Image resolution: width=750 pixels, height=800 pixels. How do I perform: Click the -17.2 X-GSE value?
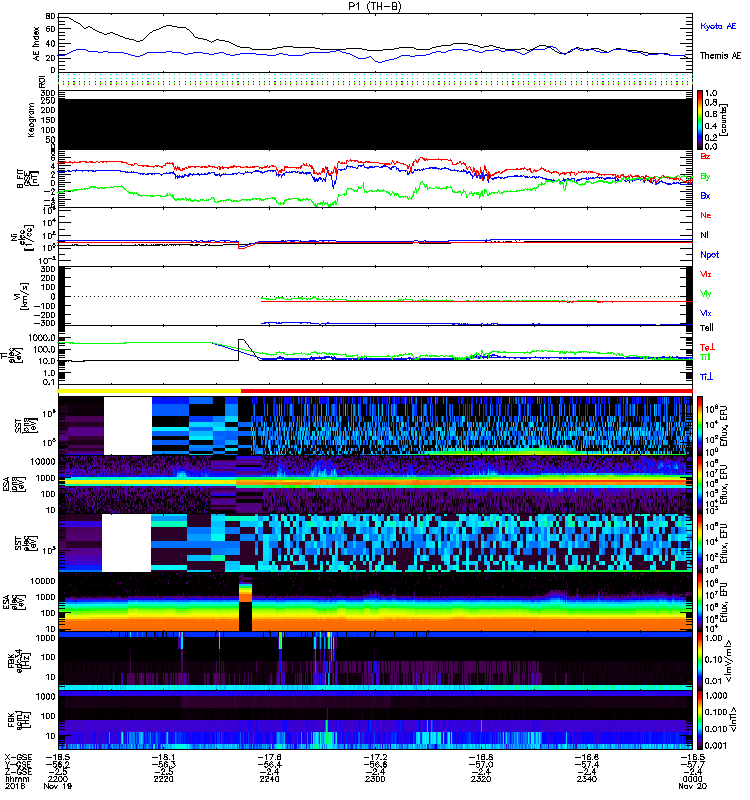coord(375,757)
